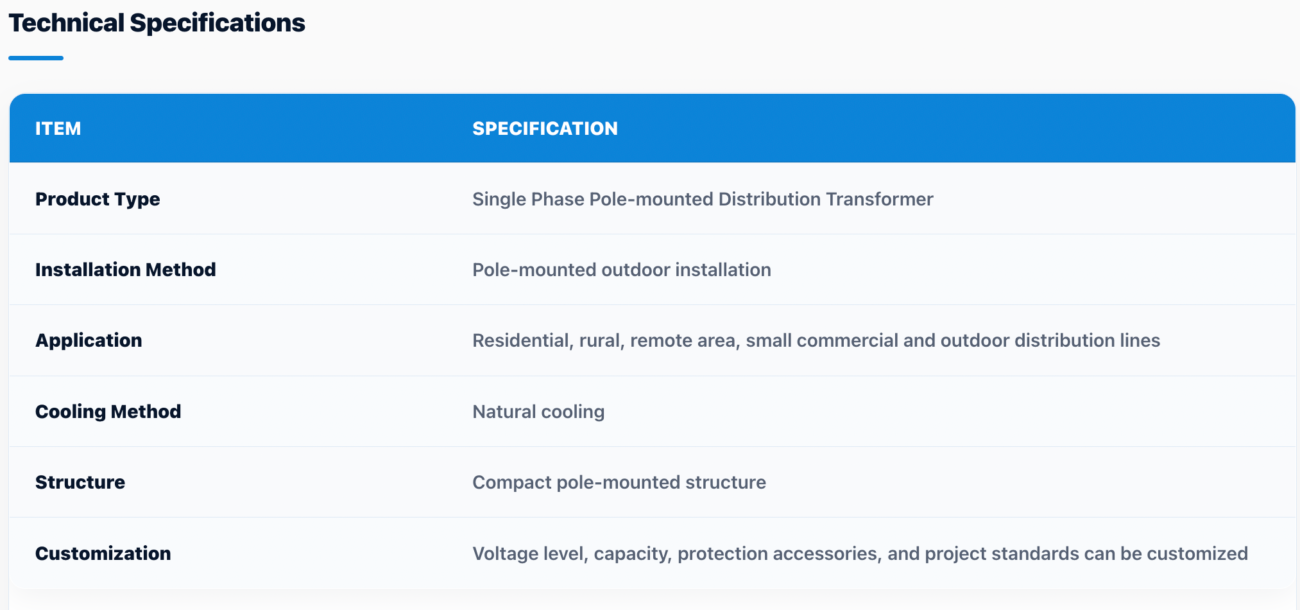Viewport: 1300px width, 610px height.
Task: Select the SPECIFICATION column header
Action: pyautogui.click(x=545, y=128)
